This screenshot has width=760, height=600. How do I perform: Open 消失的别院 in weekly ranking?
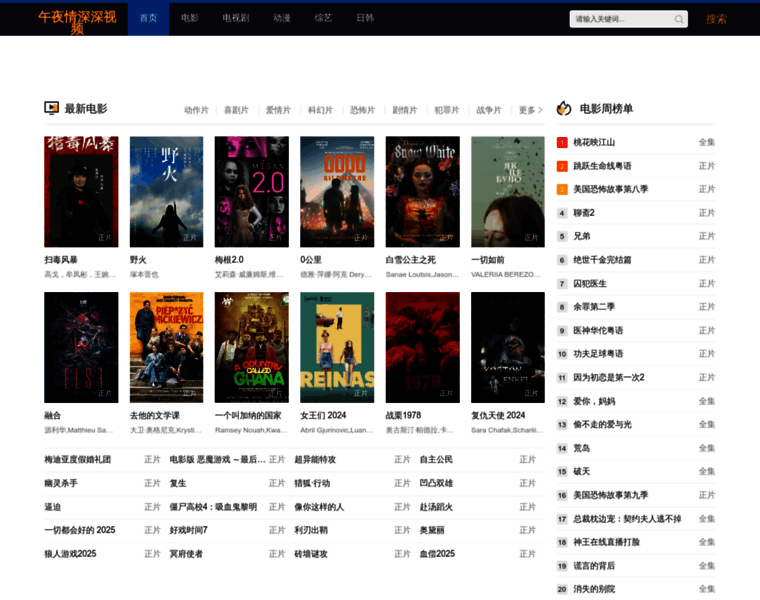click(594, 589)
